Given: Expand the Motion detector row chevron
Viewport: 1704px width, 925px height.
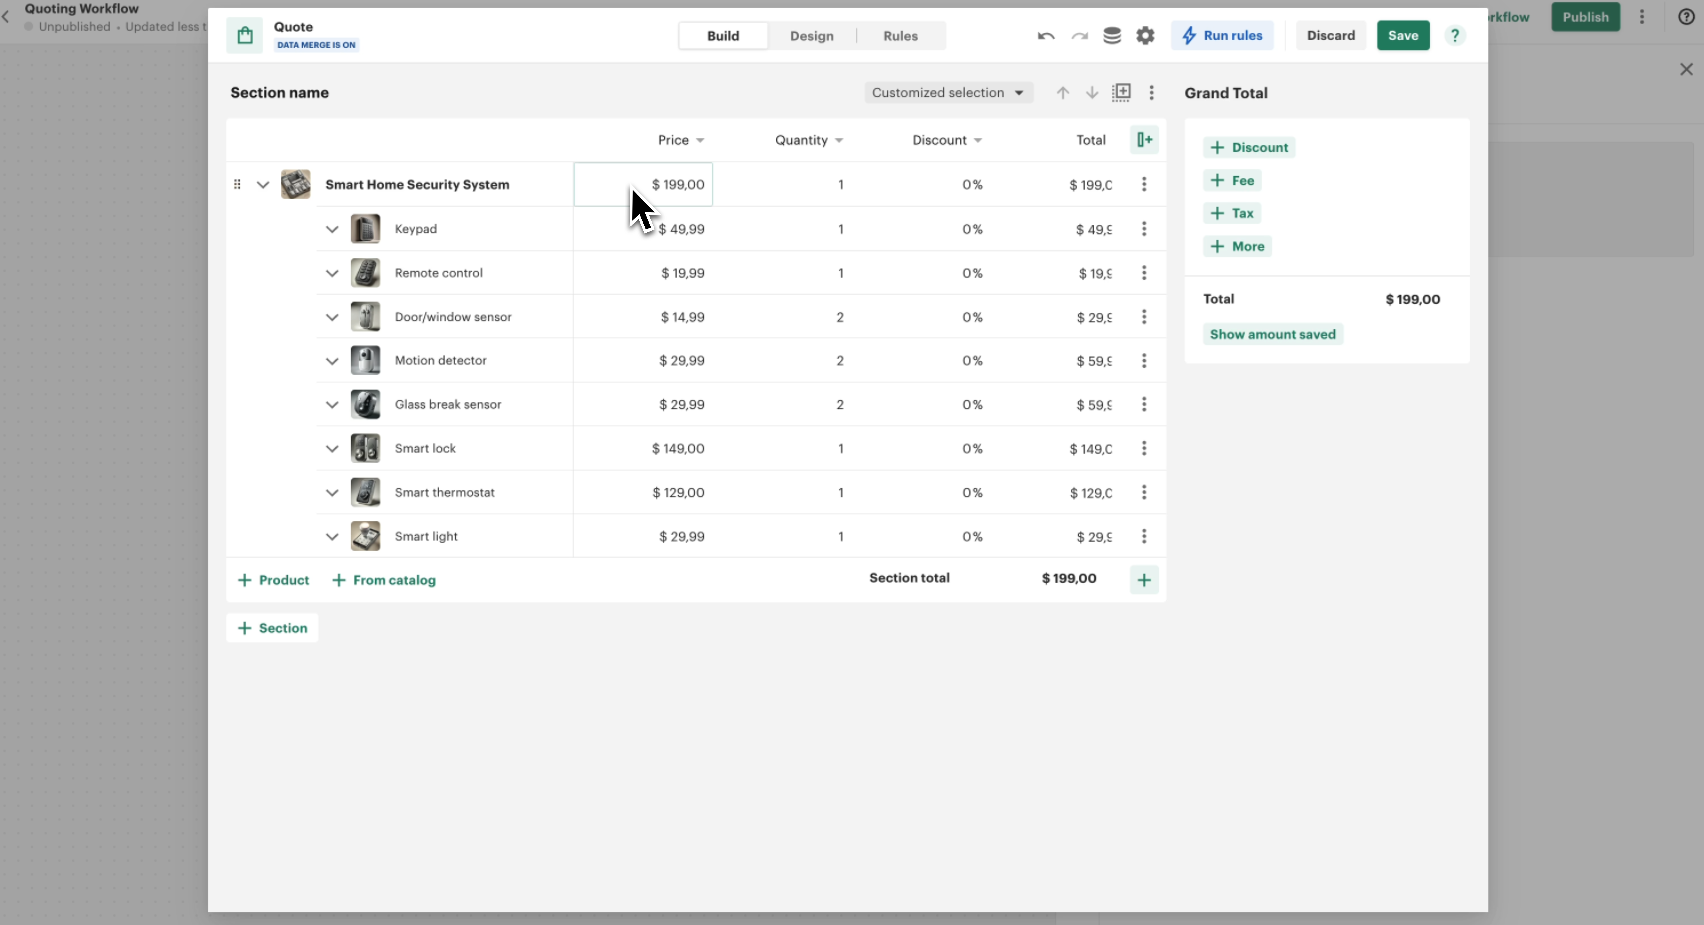Looking at the screenshot, I should [x=332, y=361].
